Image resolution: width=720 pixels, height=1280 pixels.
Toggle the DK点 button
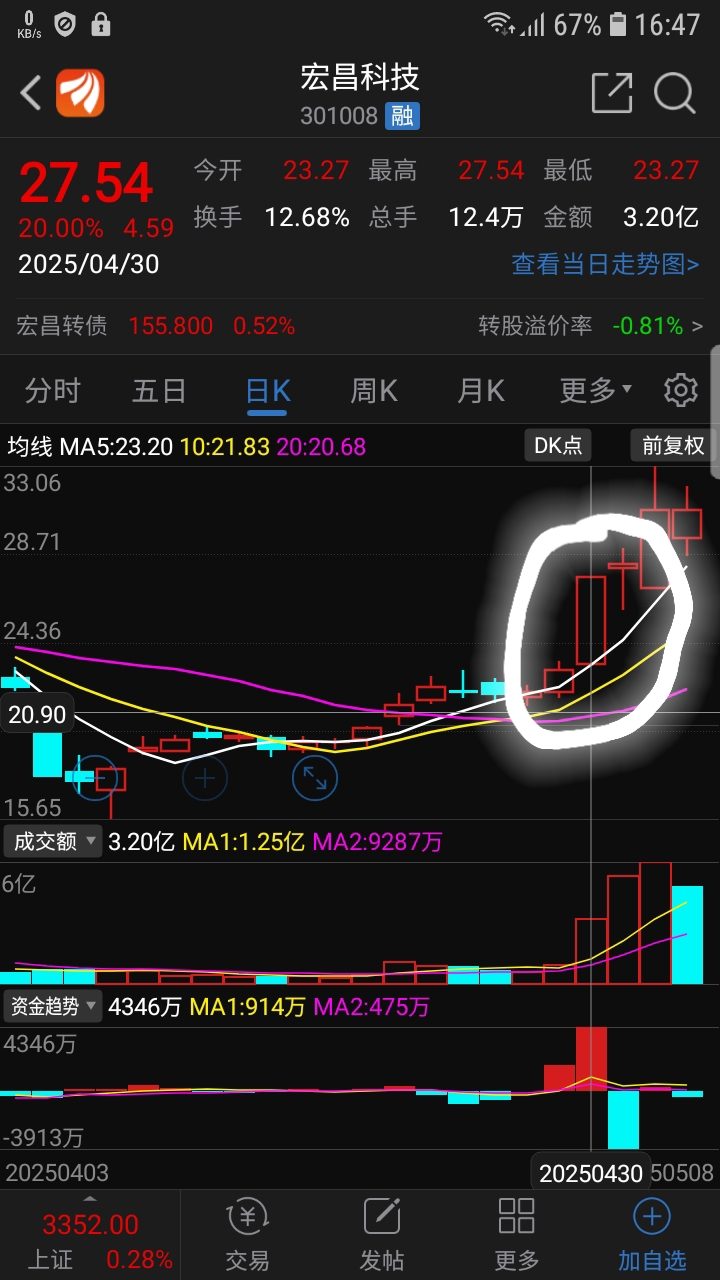558,445
